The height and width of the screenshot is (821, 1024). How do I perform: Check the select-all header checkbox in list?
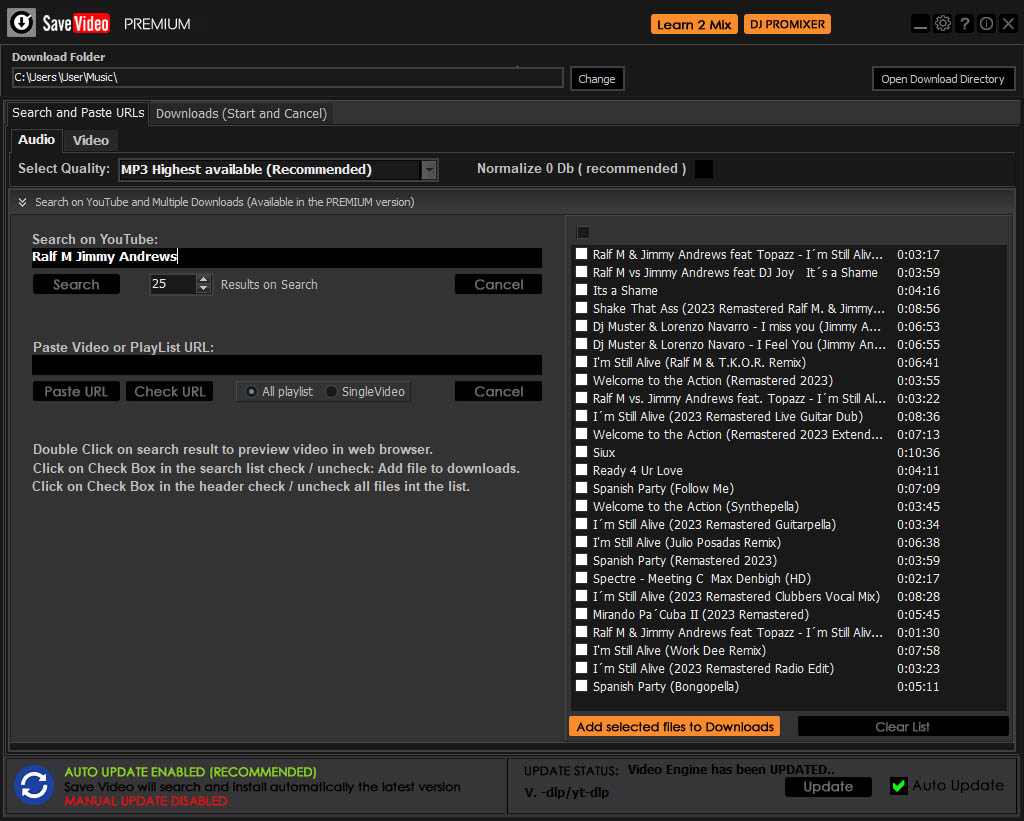(583, 232)
